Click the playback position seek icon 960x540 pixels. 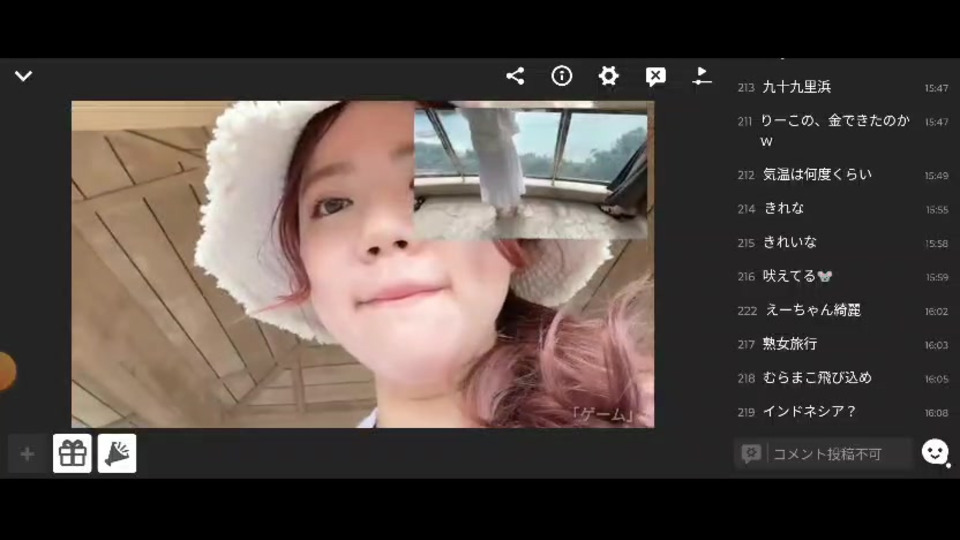tap(702, 76)
